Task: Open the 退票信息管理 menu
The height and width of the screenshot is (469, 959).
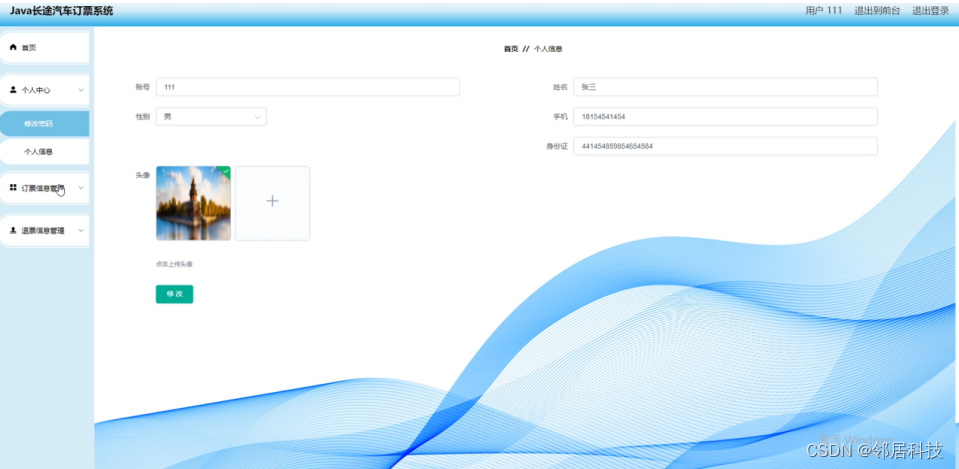Action: 44,231
